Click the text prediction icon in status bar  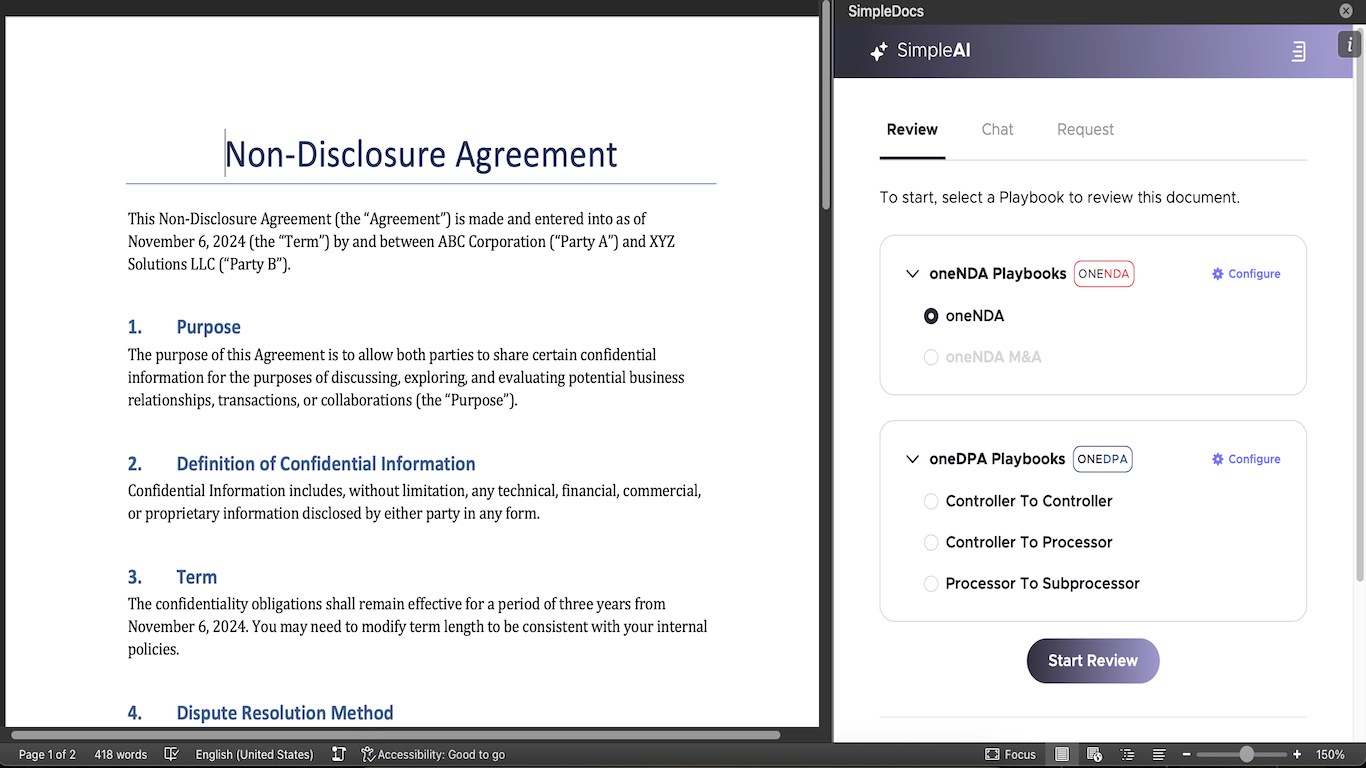(339, 754)
